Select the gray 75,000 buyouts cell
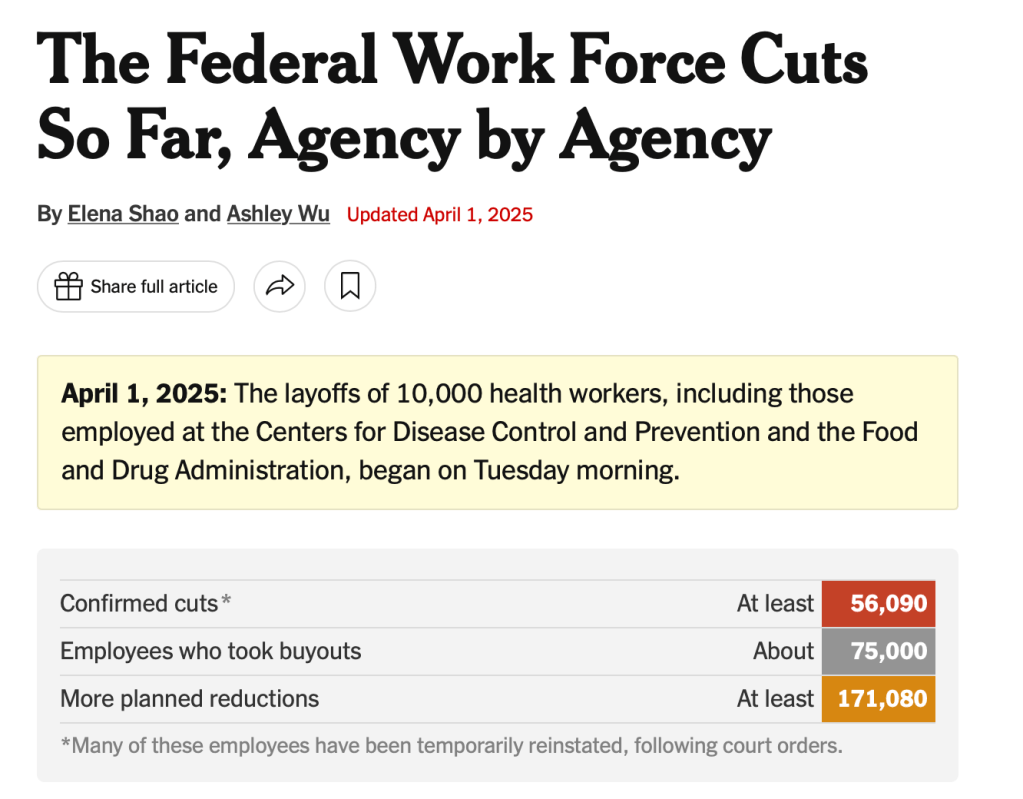Viewport: 1023px width, 799px height. click(x=878, y=651)
